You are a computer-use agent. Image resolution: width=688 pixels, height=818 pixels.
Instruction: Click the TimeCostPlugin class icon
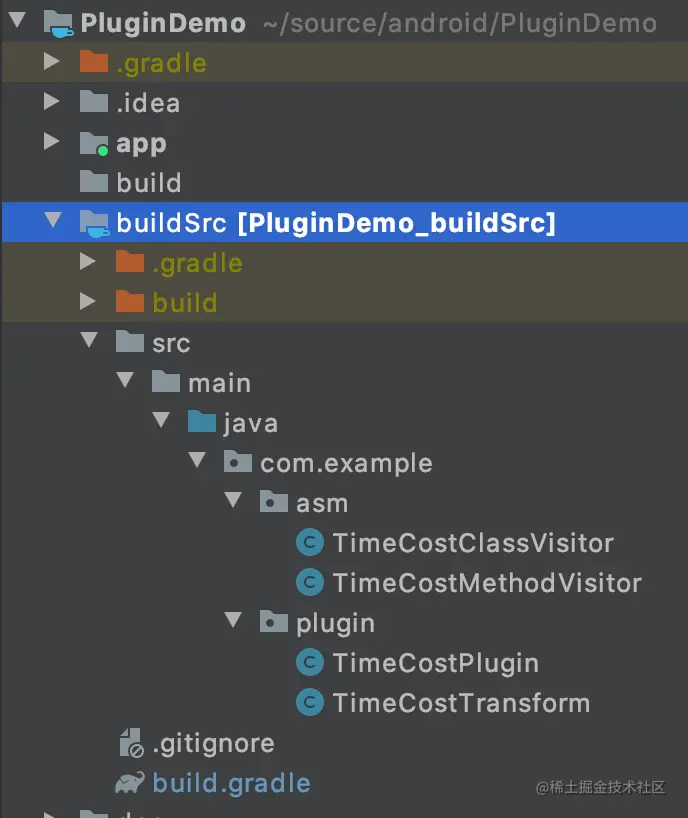point(309,662)
